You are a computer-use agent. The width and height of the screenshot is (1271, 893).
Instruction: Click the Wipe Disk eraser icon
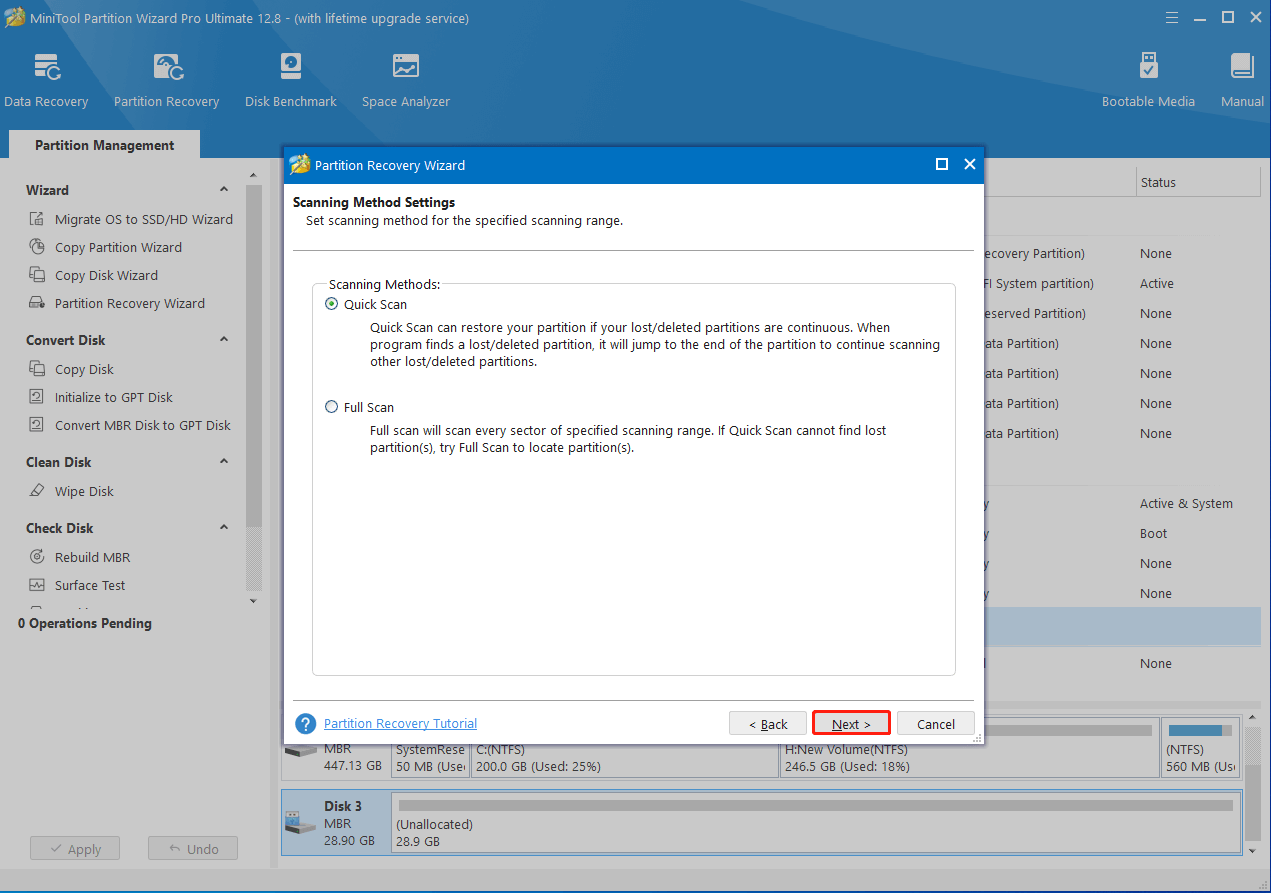[x=37, y=491]
